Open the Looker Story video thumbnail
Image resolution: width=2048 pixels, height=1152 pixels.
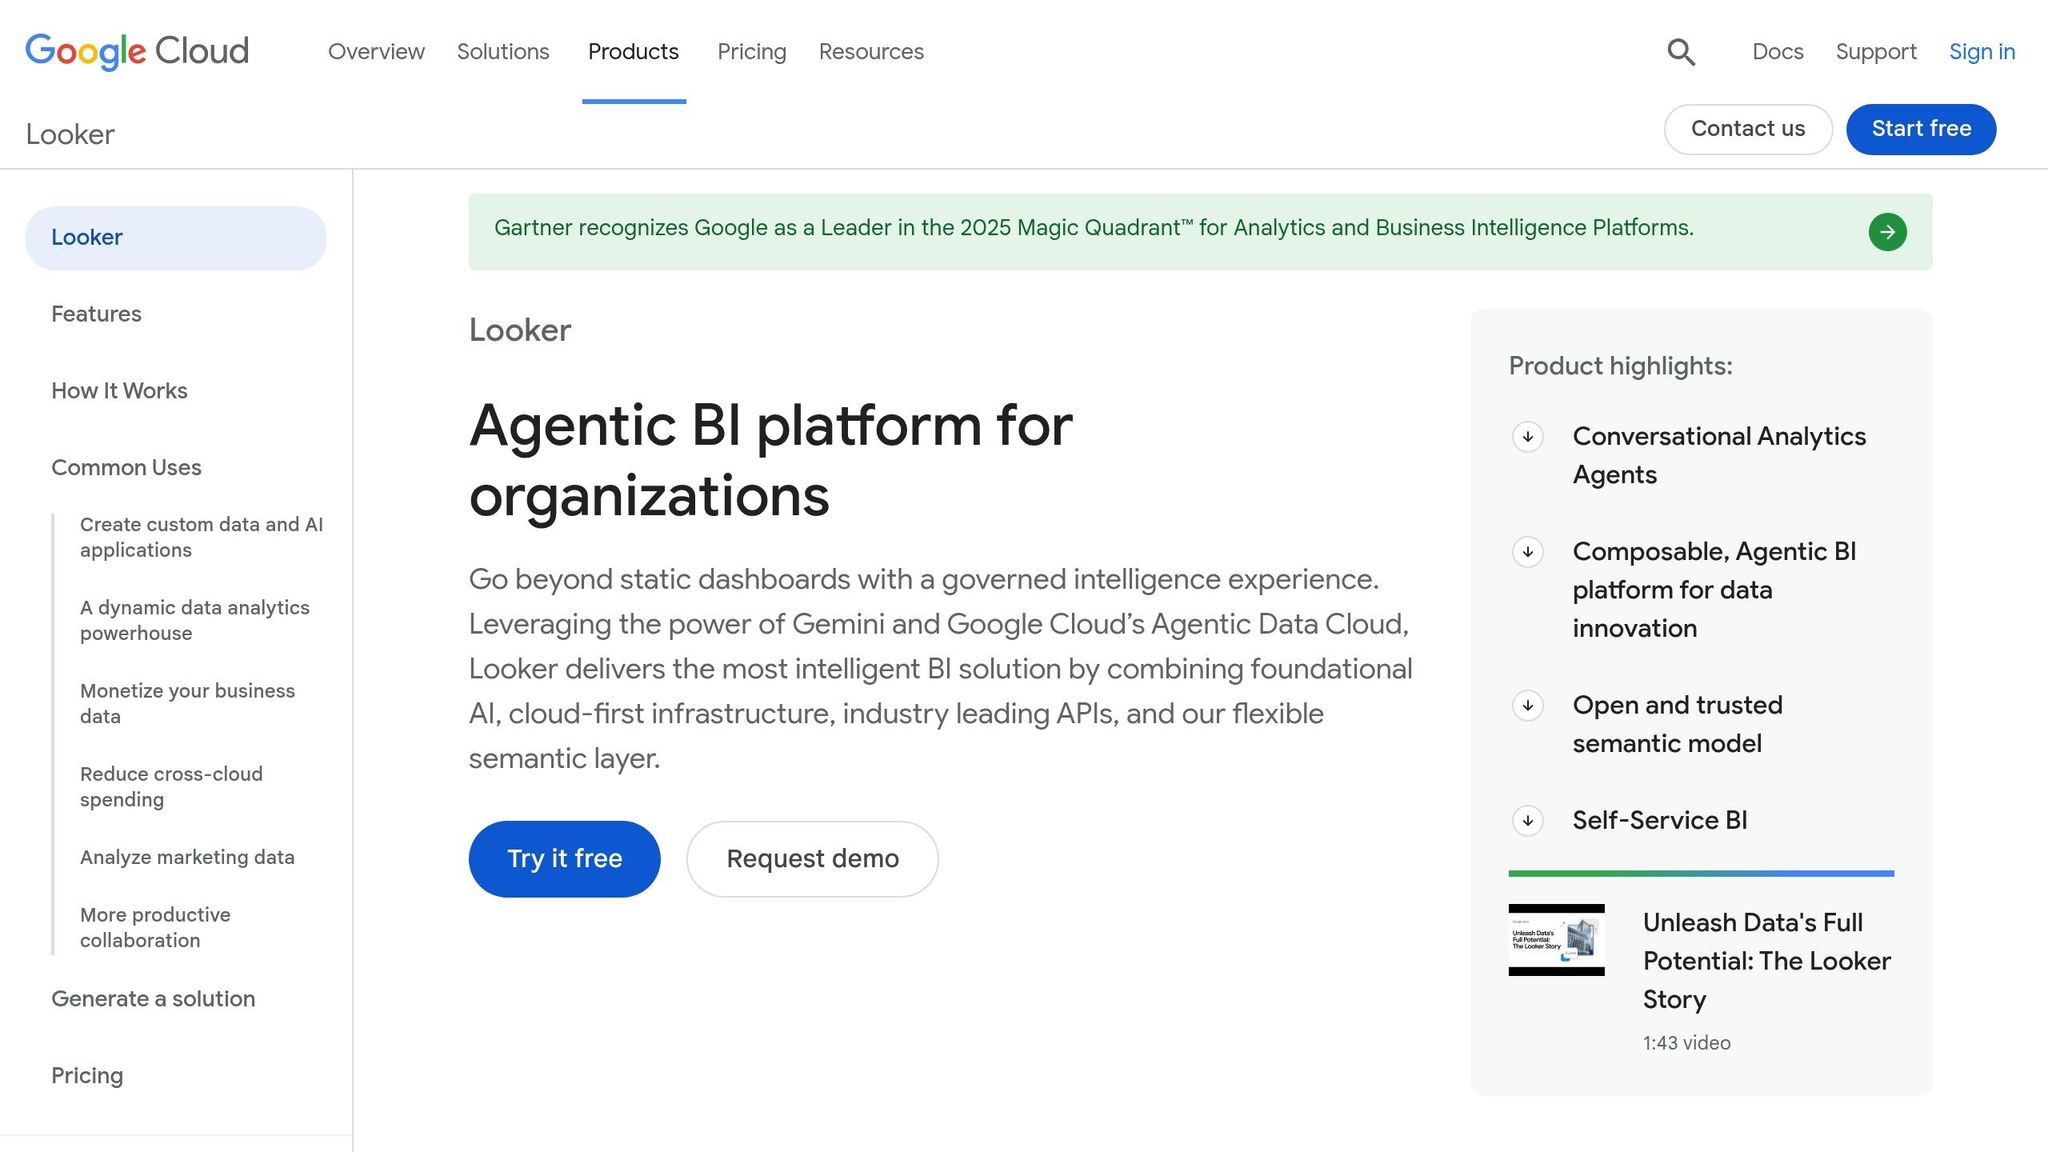[1556, 940]
